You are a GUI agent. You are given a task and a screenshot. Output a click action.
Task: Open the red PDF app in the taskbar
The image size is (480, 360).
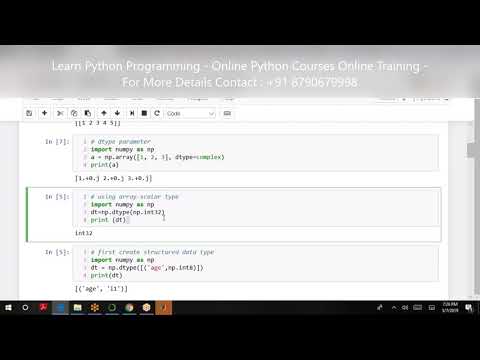43,308
